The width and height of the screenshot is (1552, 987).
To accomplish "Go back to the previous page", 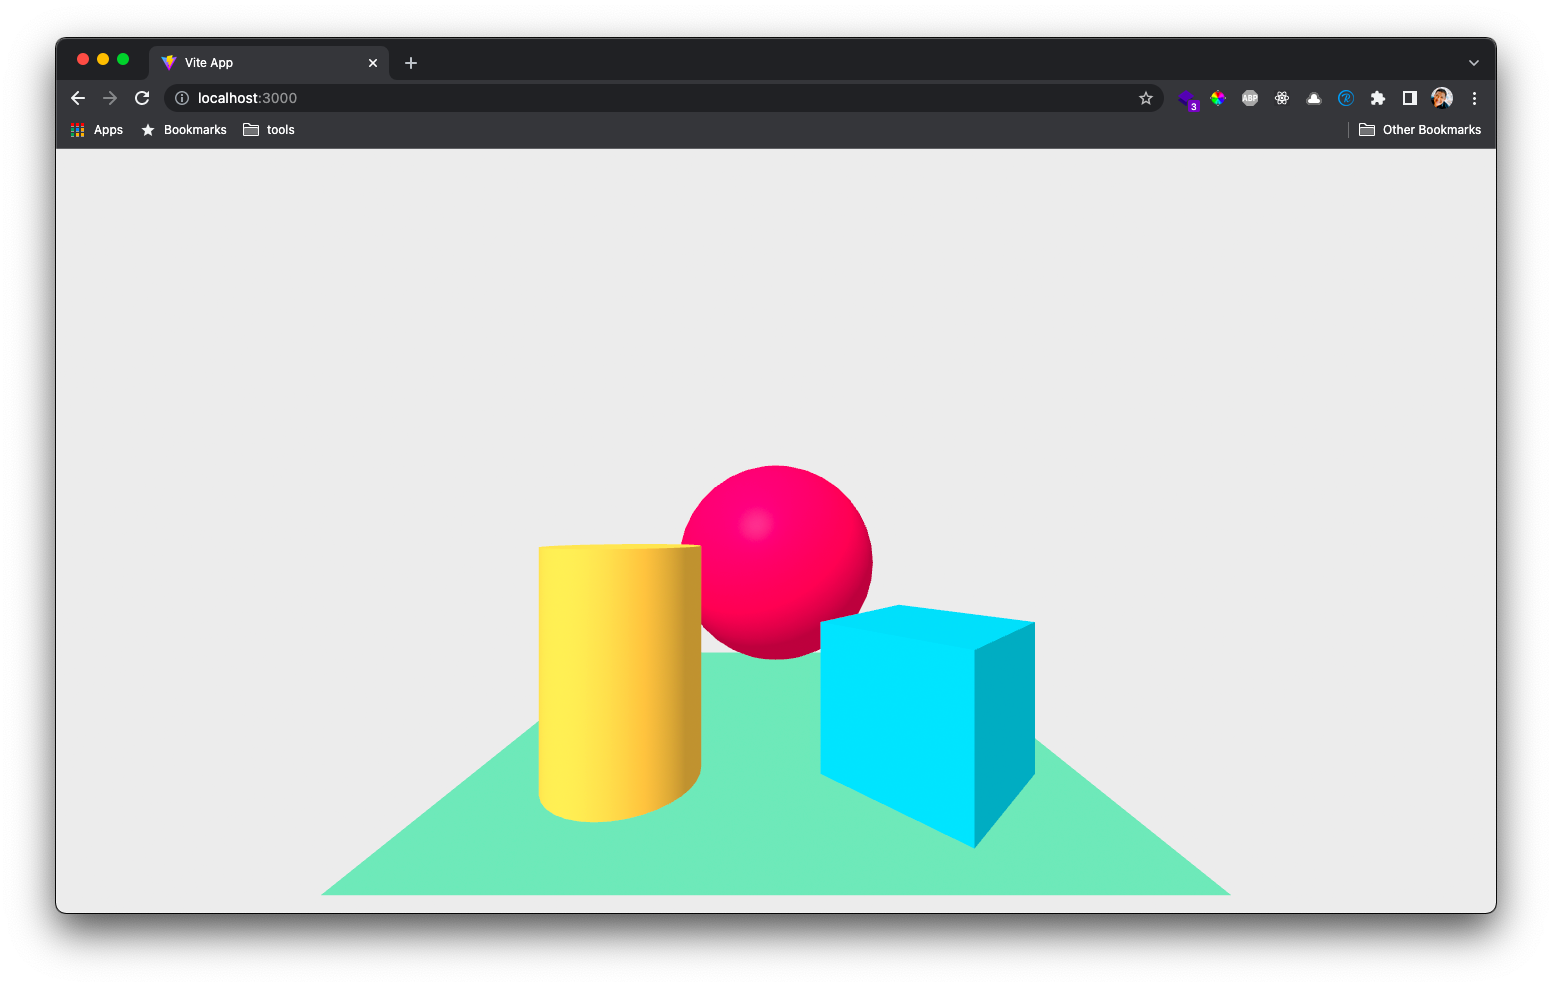I will click(x=78, y=98).
